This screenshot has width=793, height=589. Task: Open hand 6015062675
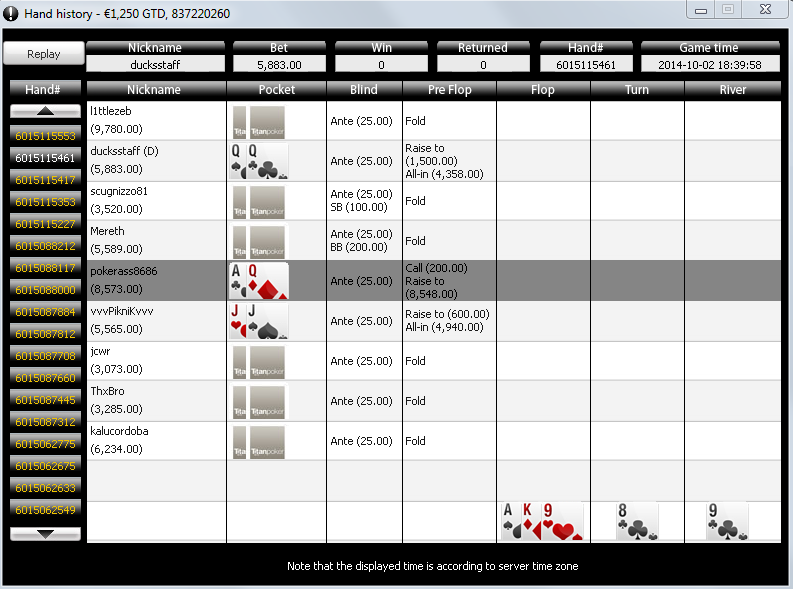click(x=45, y=466)
